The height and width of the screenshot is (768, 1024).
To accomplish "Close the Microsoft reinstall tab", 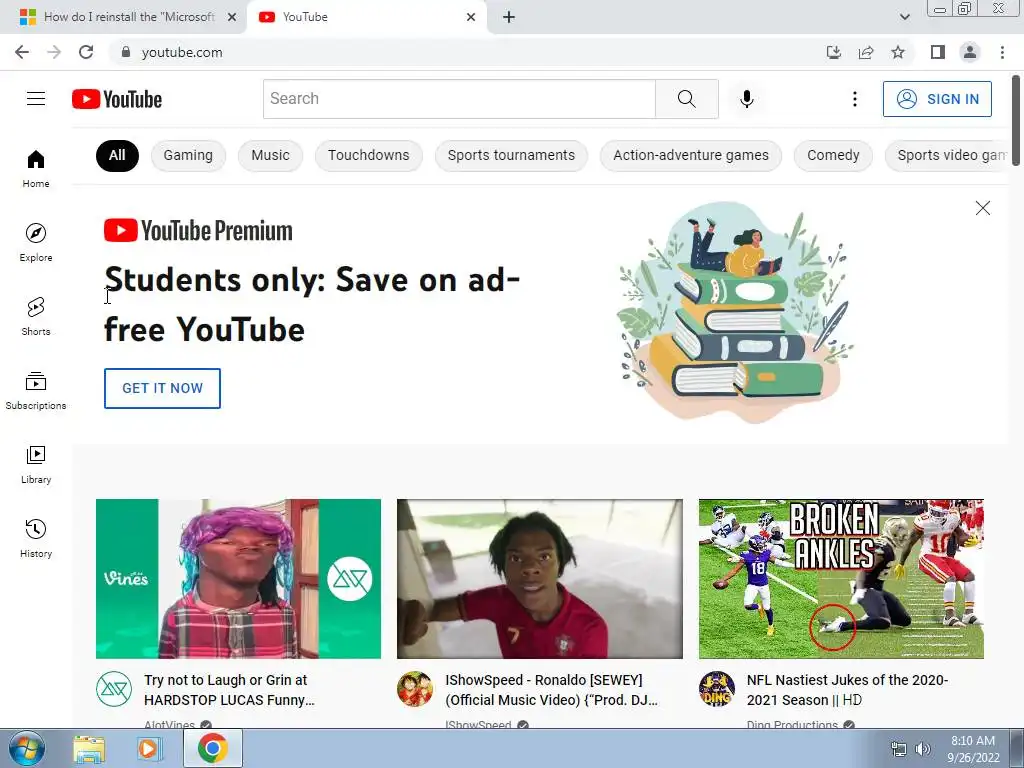I will (232, 17).
